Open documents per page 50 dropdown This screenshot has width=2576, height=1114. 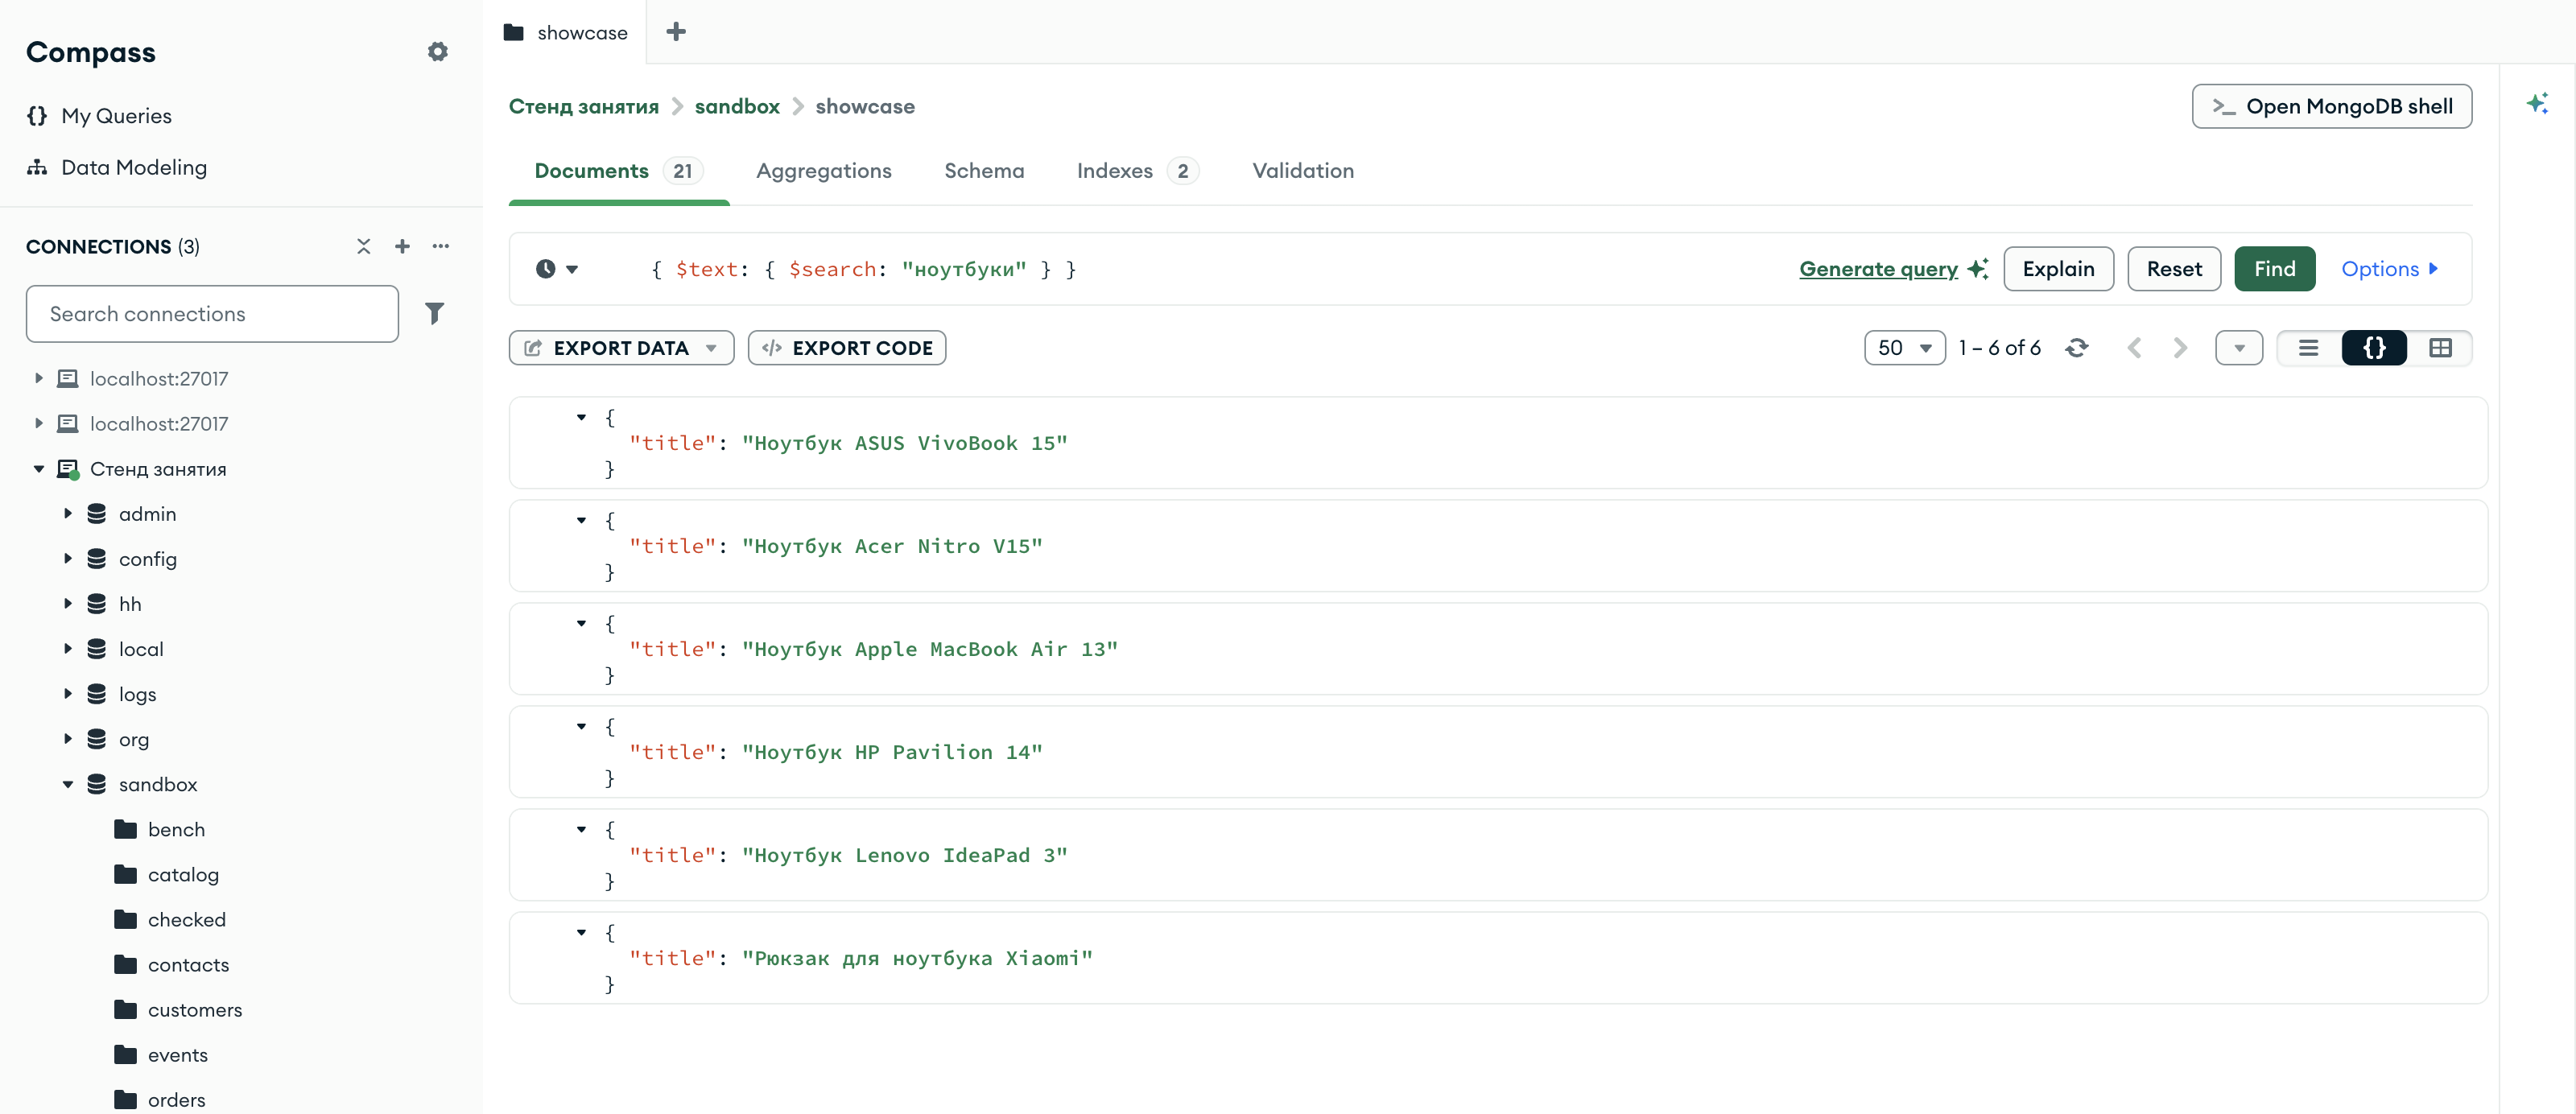(x=1904, y=348)
